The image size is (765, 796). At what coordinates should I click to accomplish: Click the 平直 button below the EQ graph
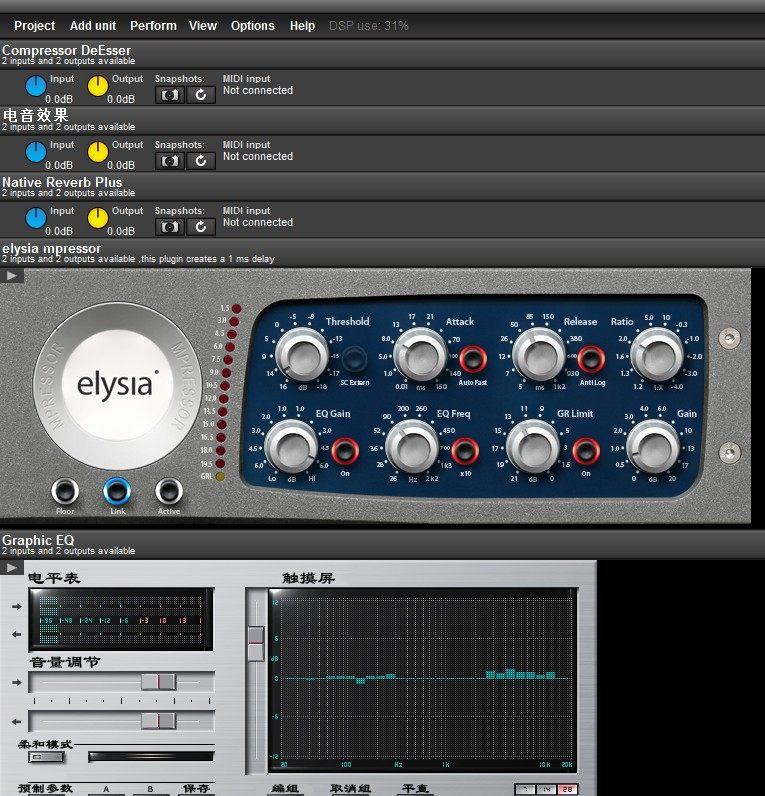[x=414, y=789]
